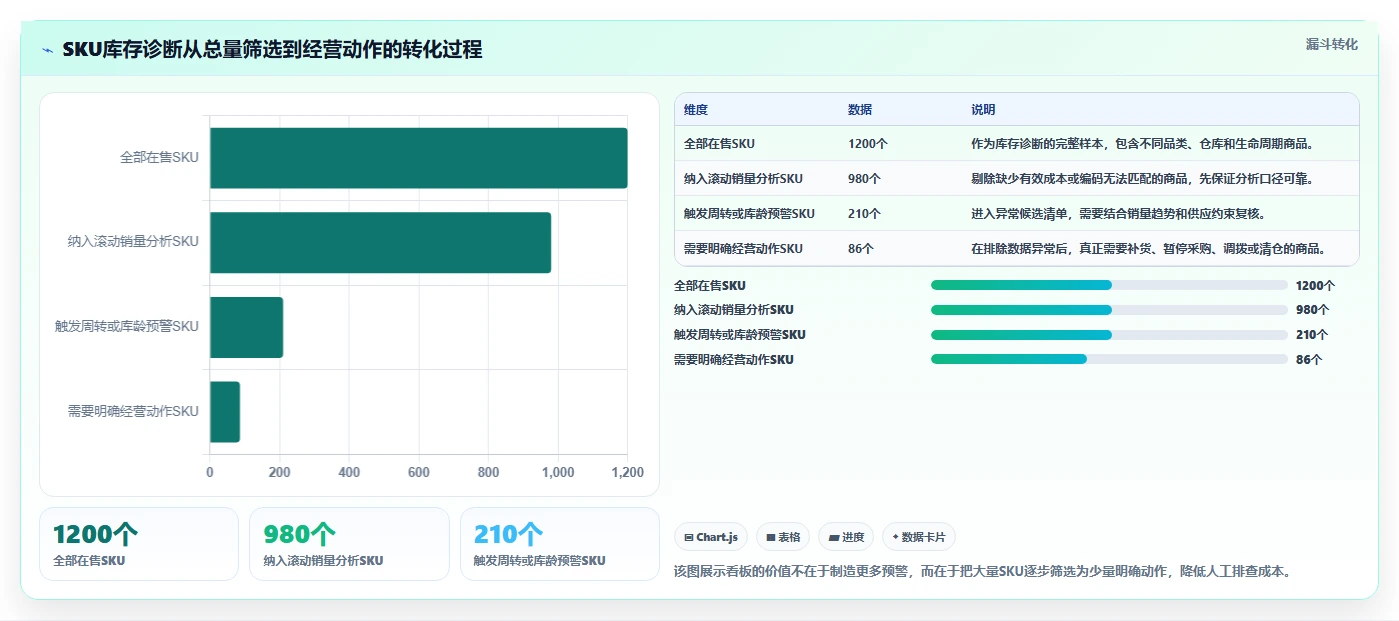Screen dimensions: 1399x621
Task: Click the 210个 触发周转或库龄预警SKU data card
Action: point(560,544)
